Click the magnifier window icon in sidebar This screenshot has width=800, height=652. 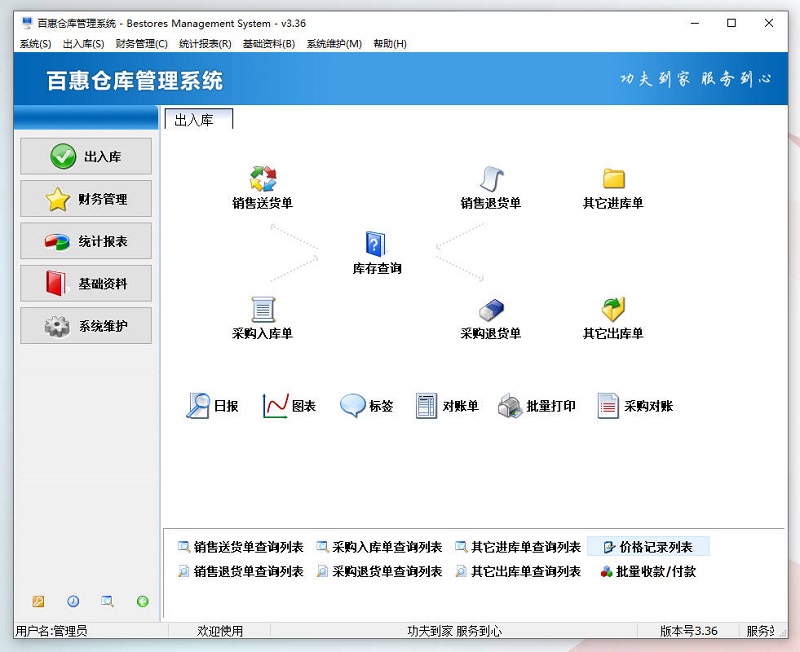pos(108,601)
